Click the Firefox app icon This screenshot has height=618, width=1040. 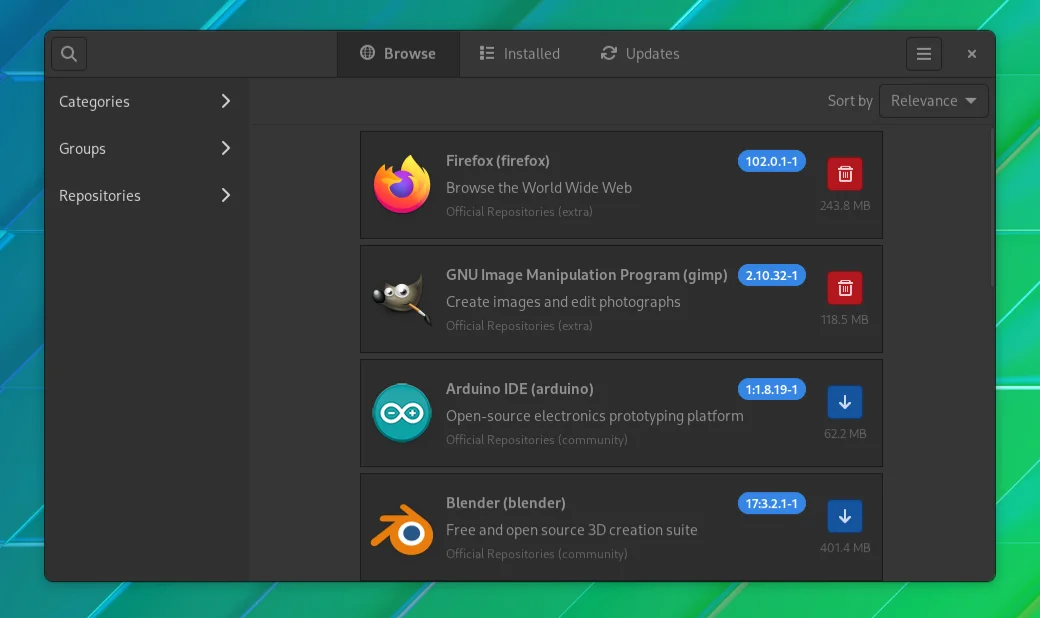402,184
